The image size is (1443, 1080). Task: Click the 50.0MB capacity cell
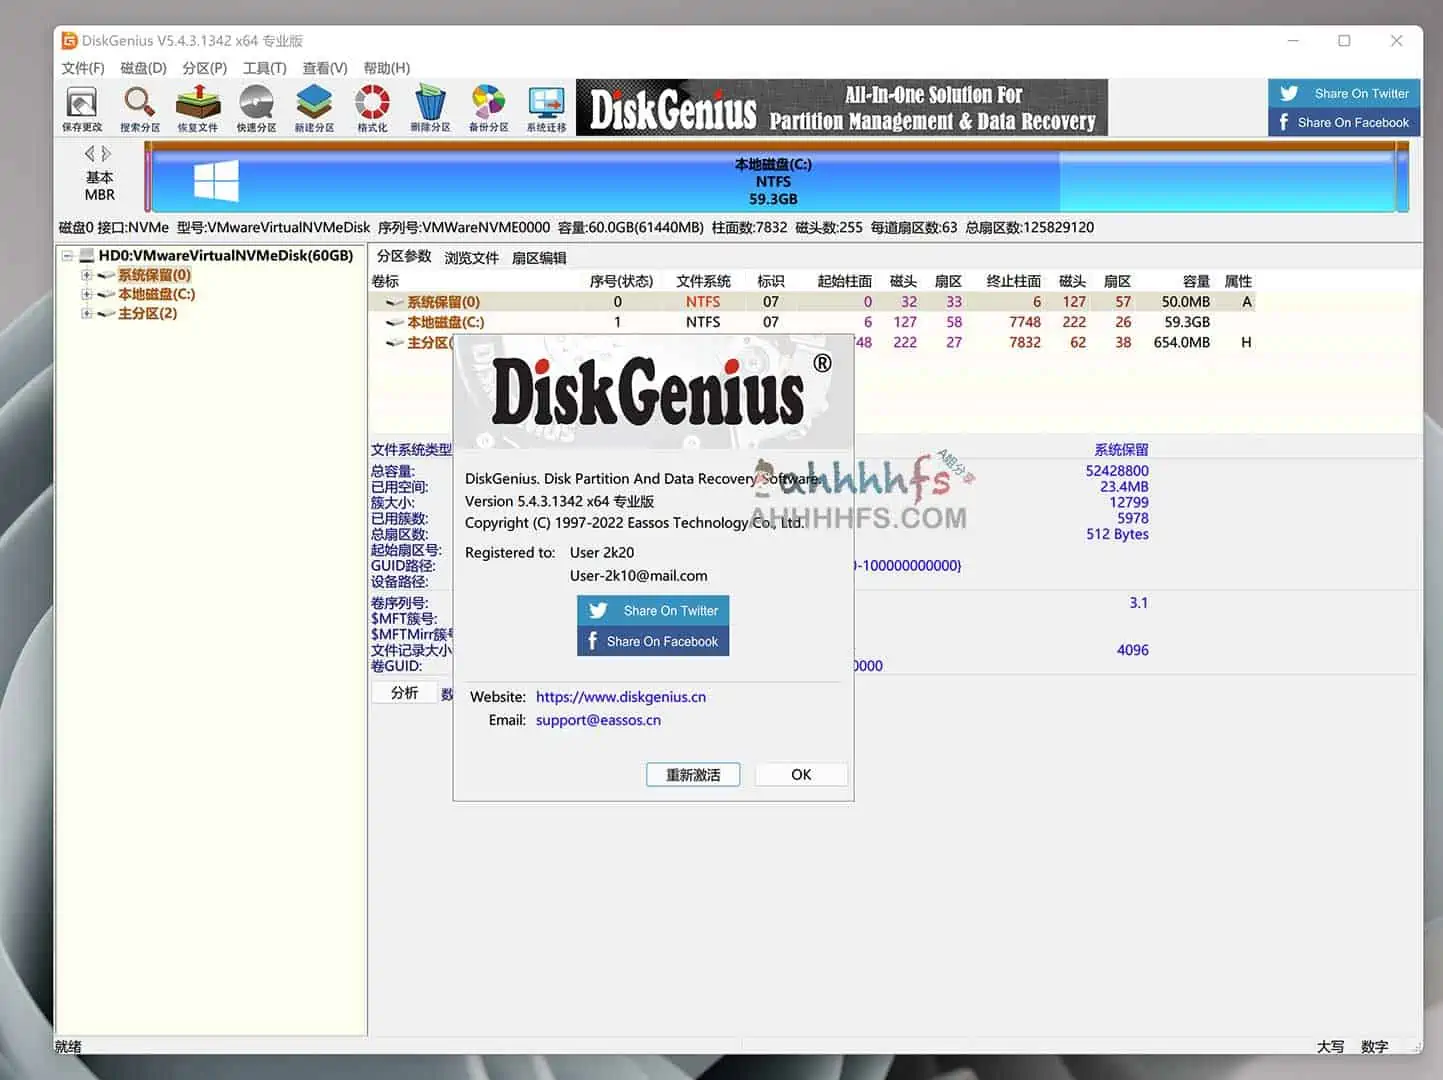1186,301
